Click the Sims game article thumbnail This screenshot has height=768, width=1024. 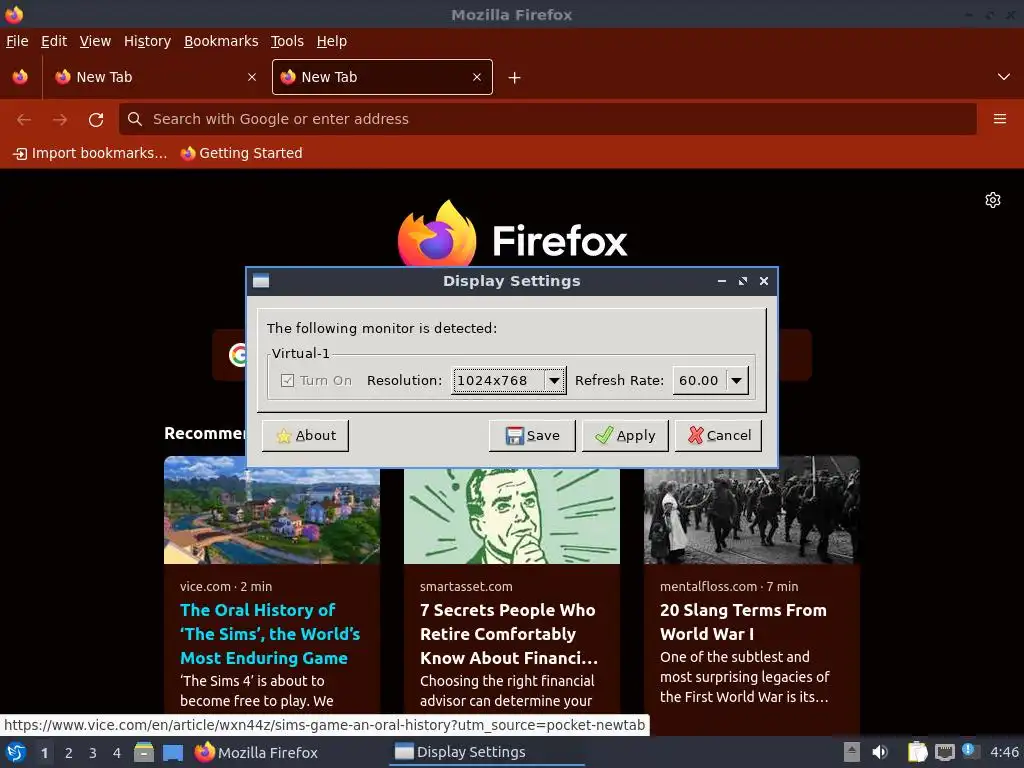coord(272,509)
